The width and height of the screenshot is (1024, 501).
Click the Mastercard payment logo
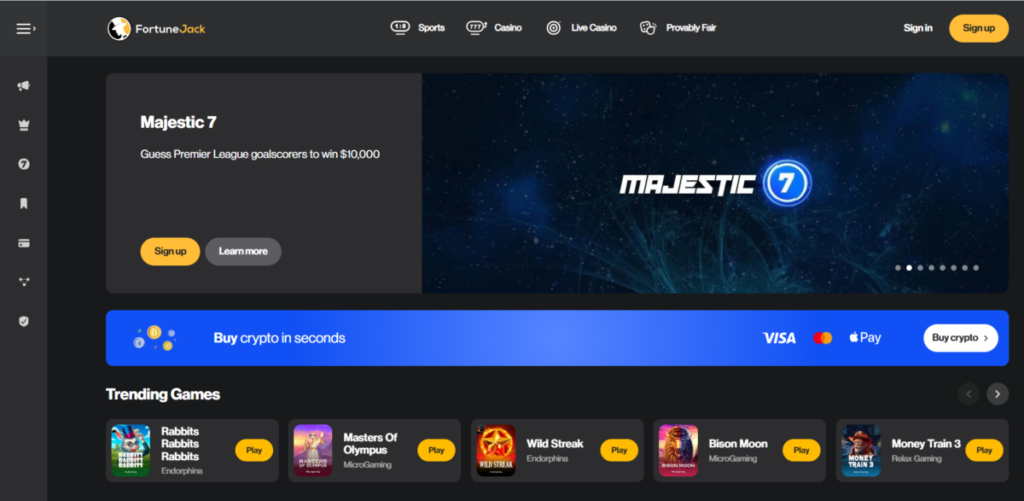point(822,338)
